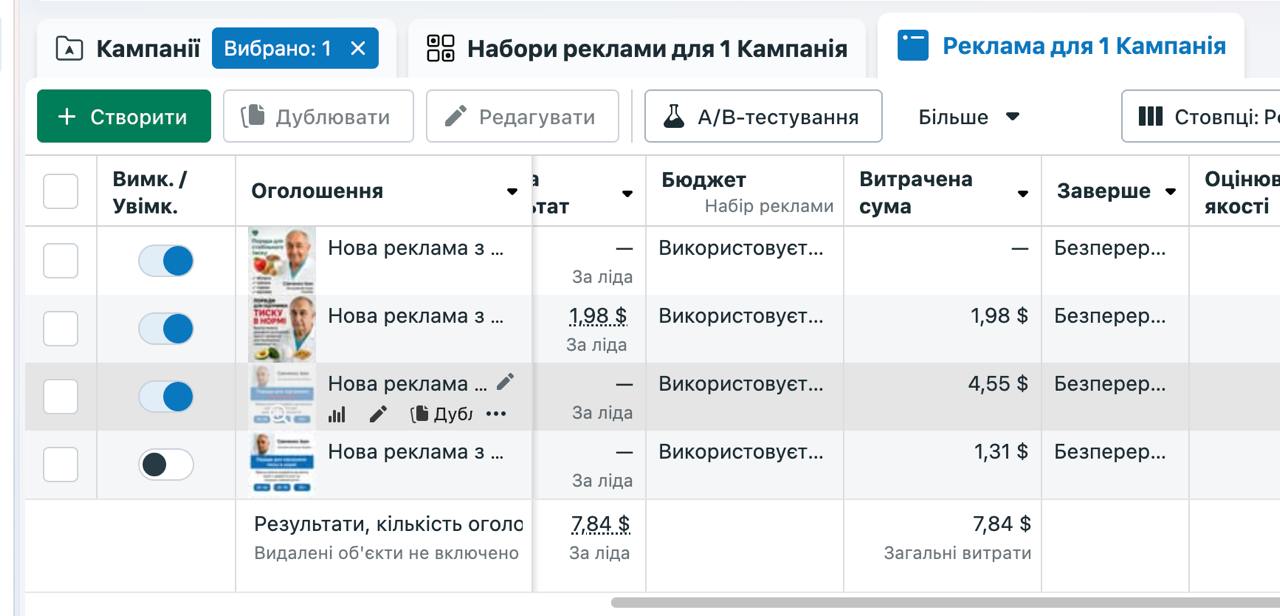
Task: Select checkbox of the 1,31 $ ad row
Action: pos(61,465)
